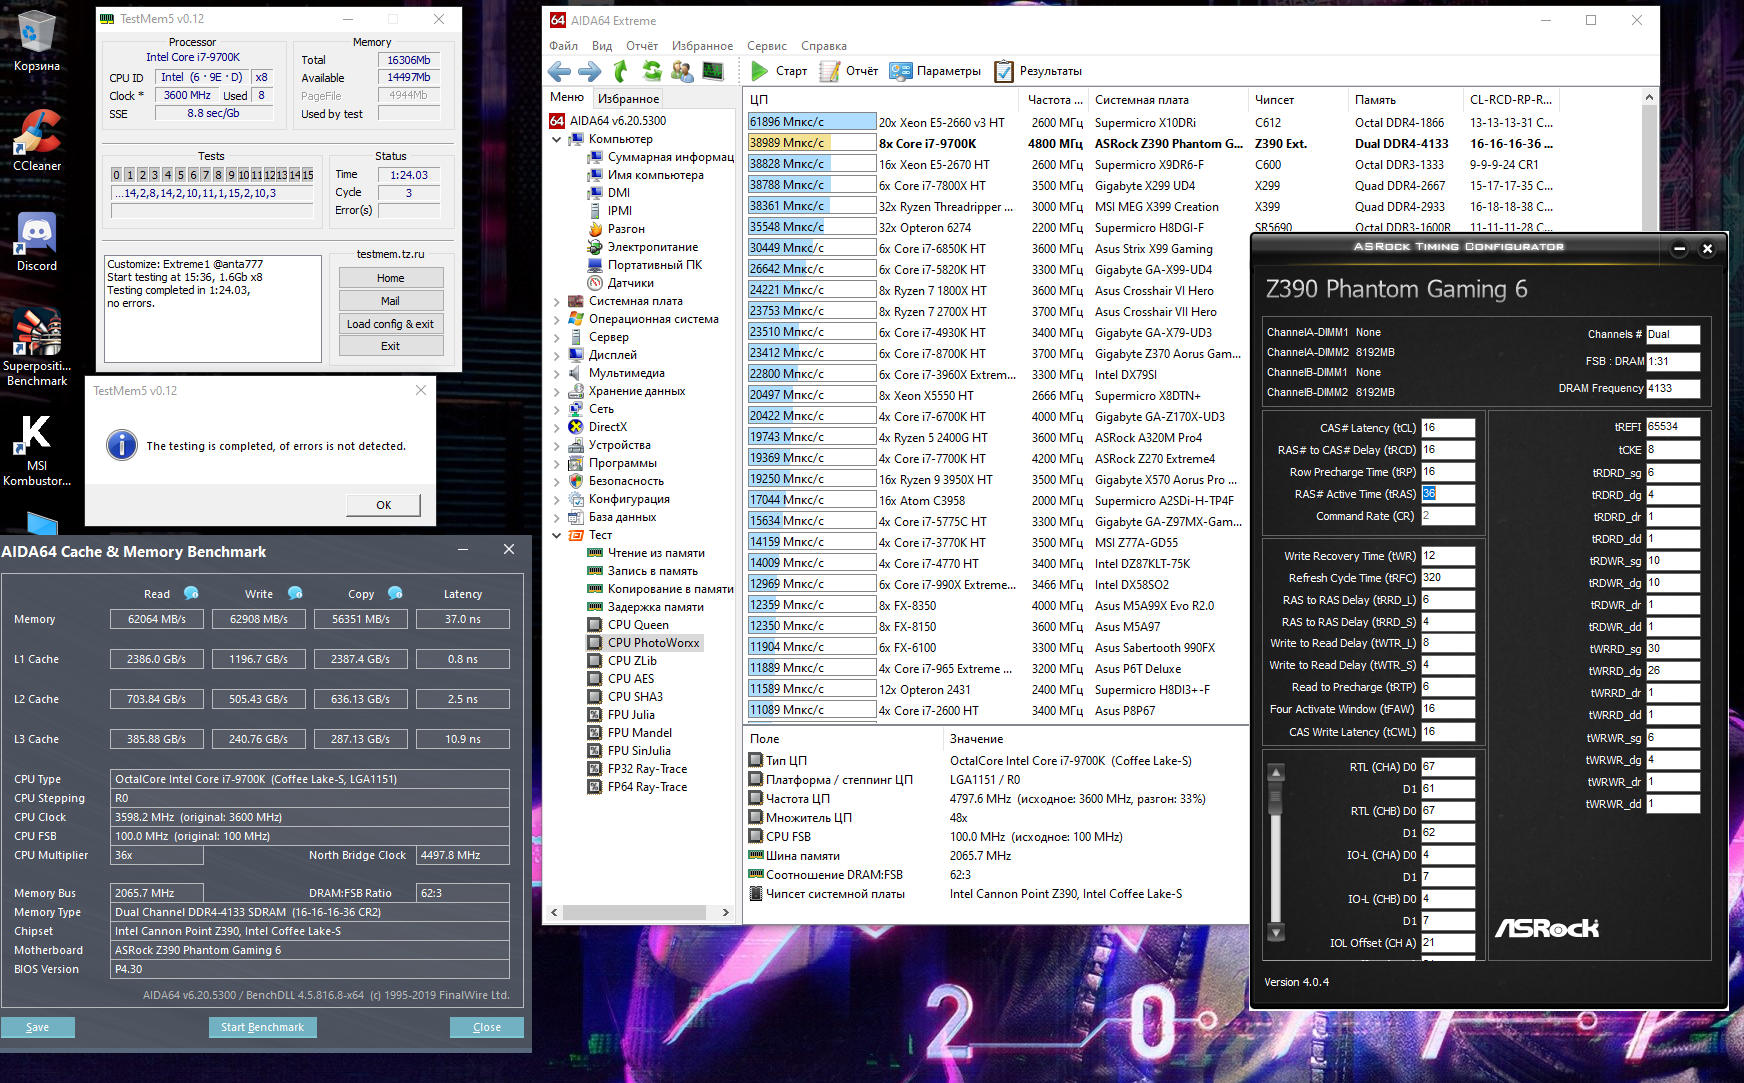Open the Справка menu in AIDA64
This screenshot has height=1083, width=1744.
coord(824,46)
